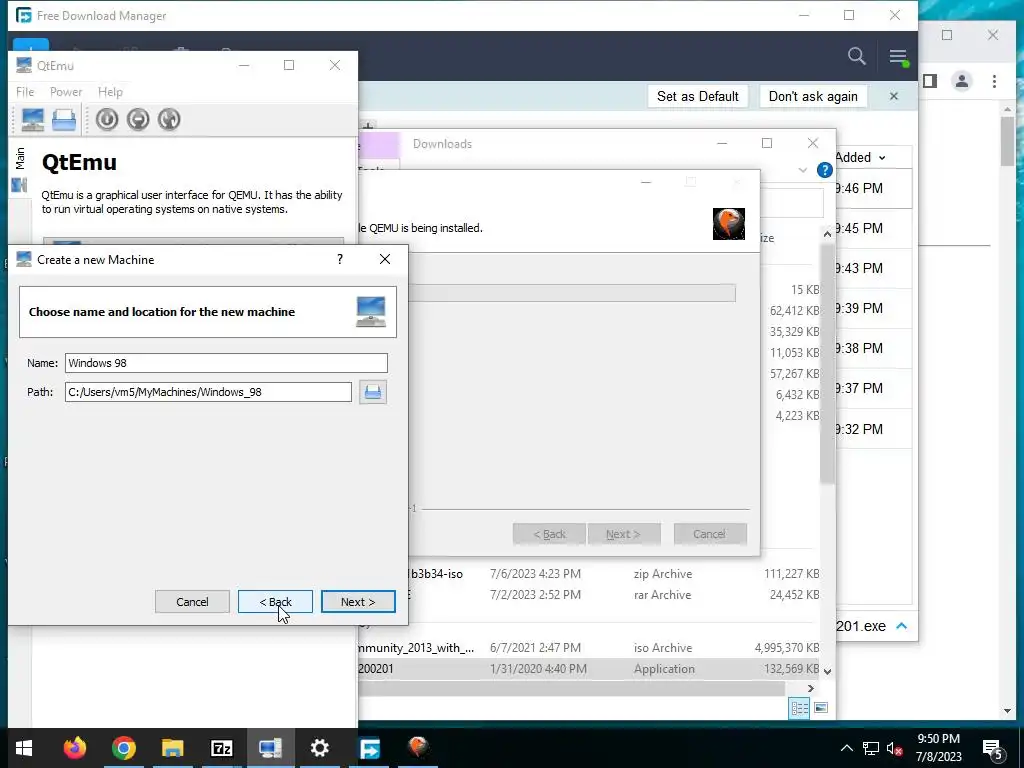1024x768 pixels.
Task: Open QtEmu Help menu
Action: tap(110, 92)
